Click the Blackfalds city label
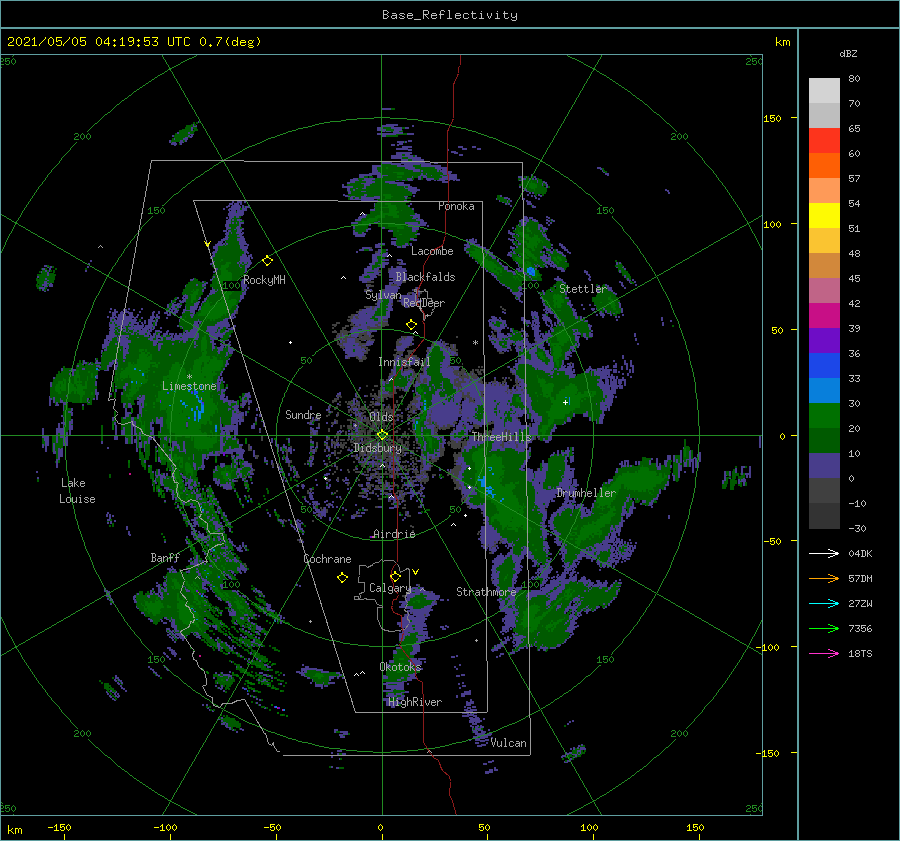Viewport: 900px width, 841px height. point(425,277)
